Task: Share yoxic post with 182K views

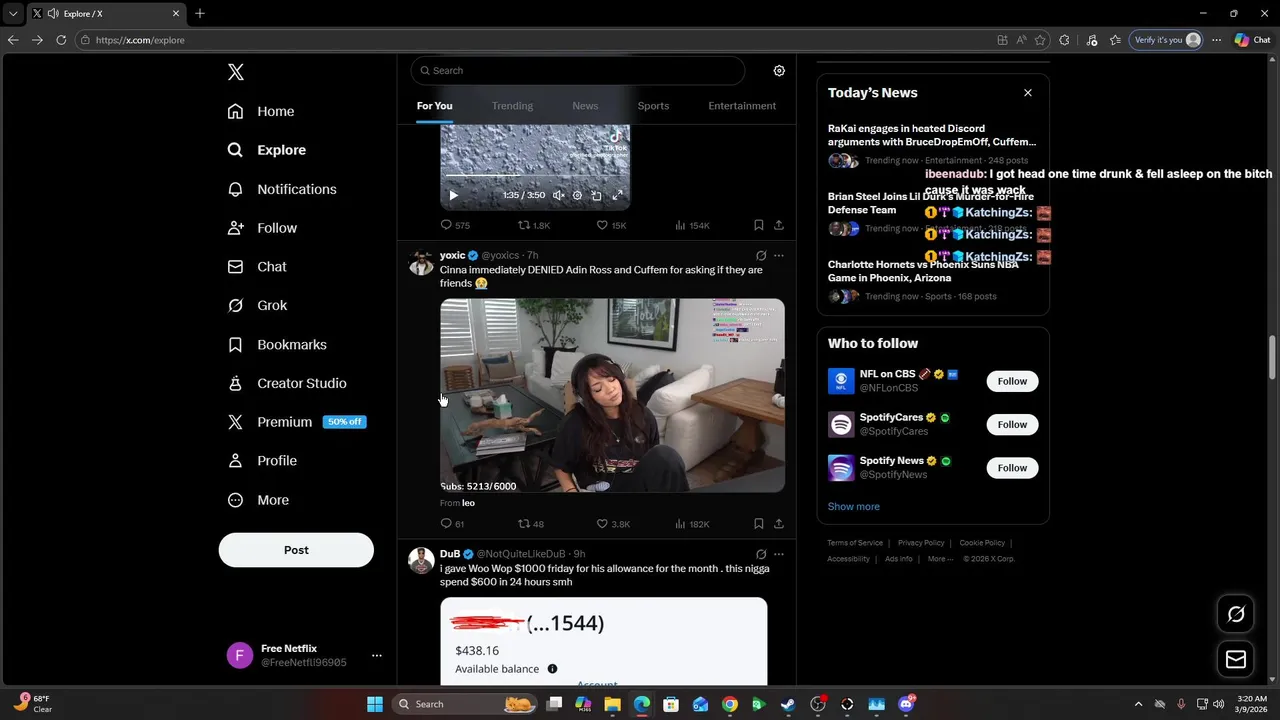Action: tap(779, 524)
